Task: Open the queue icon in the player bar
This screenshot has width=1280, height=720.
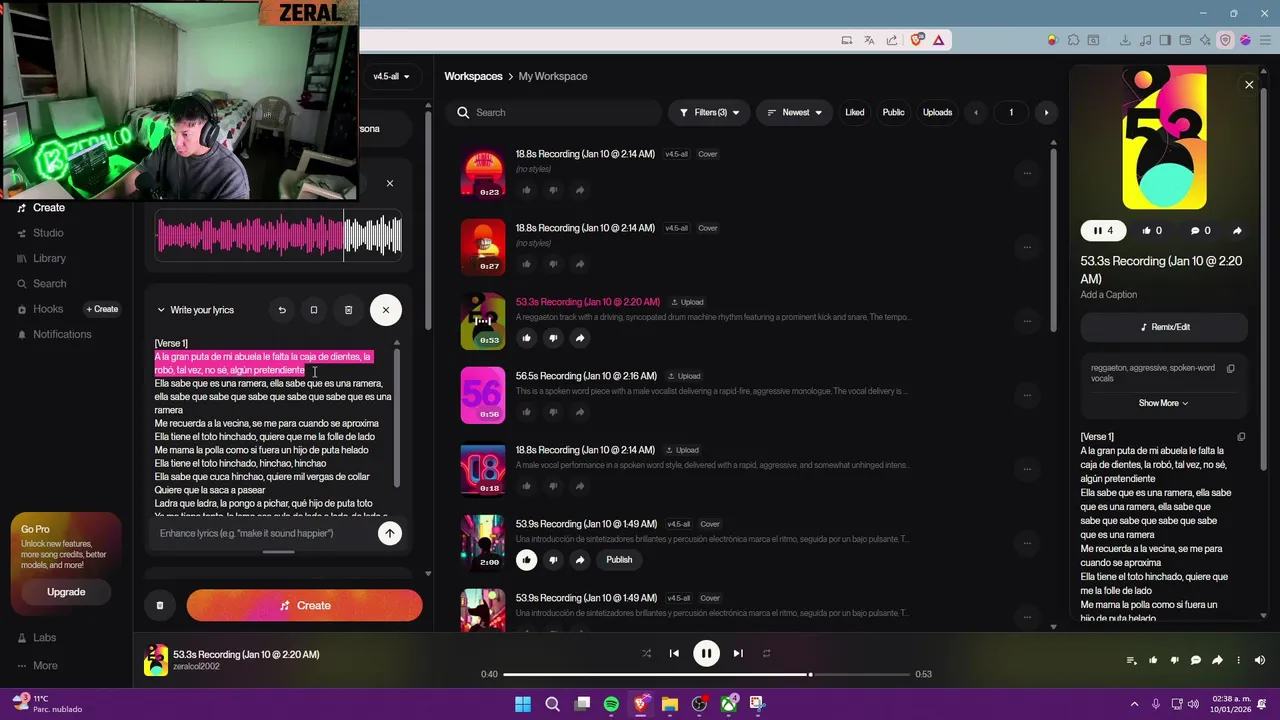Action: tap(1131, 660)
